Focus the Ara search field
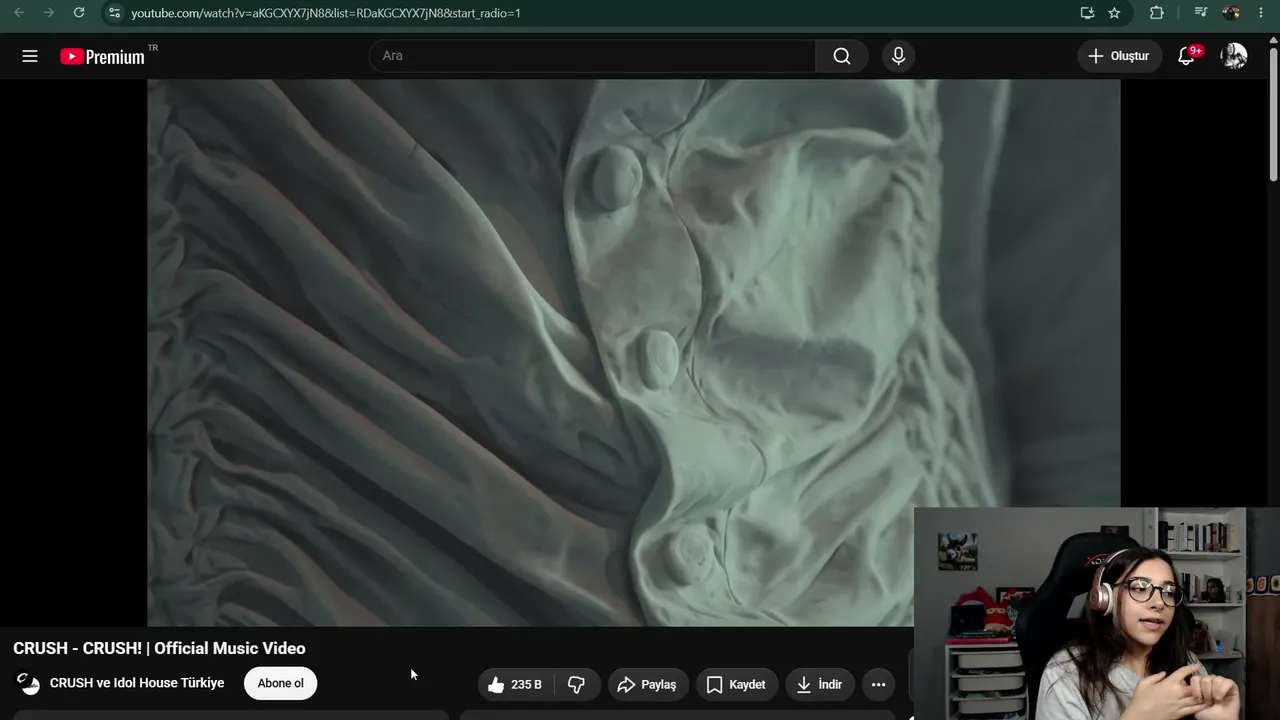The height and width of the screenshot is (720, 1280). click(592, 56)
